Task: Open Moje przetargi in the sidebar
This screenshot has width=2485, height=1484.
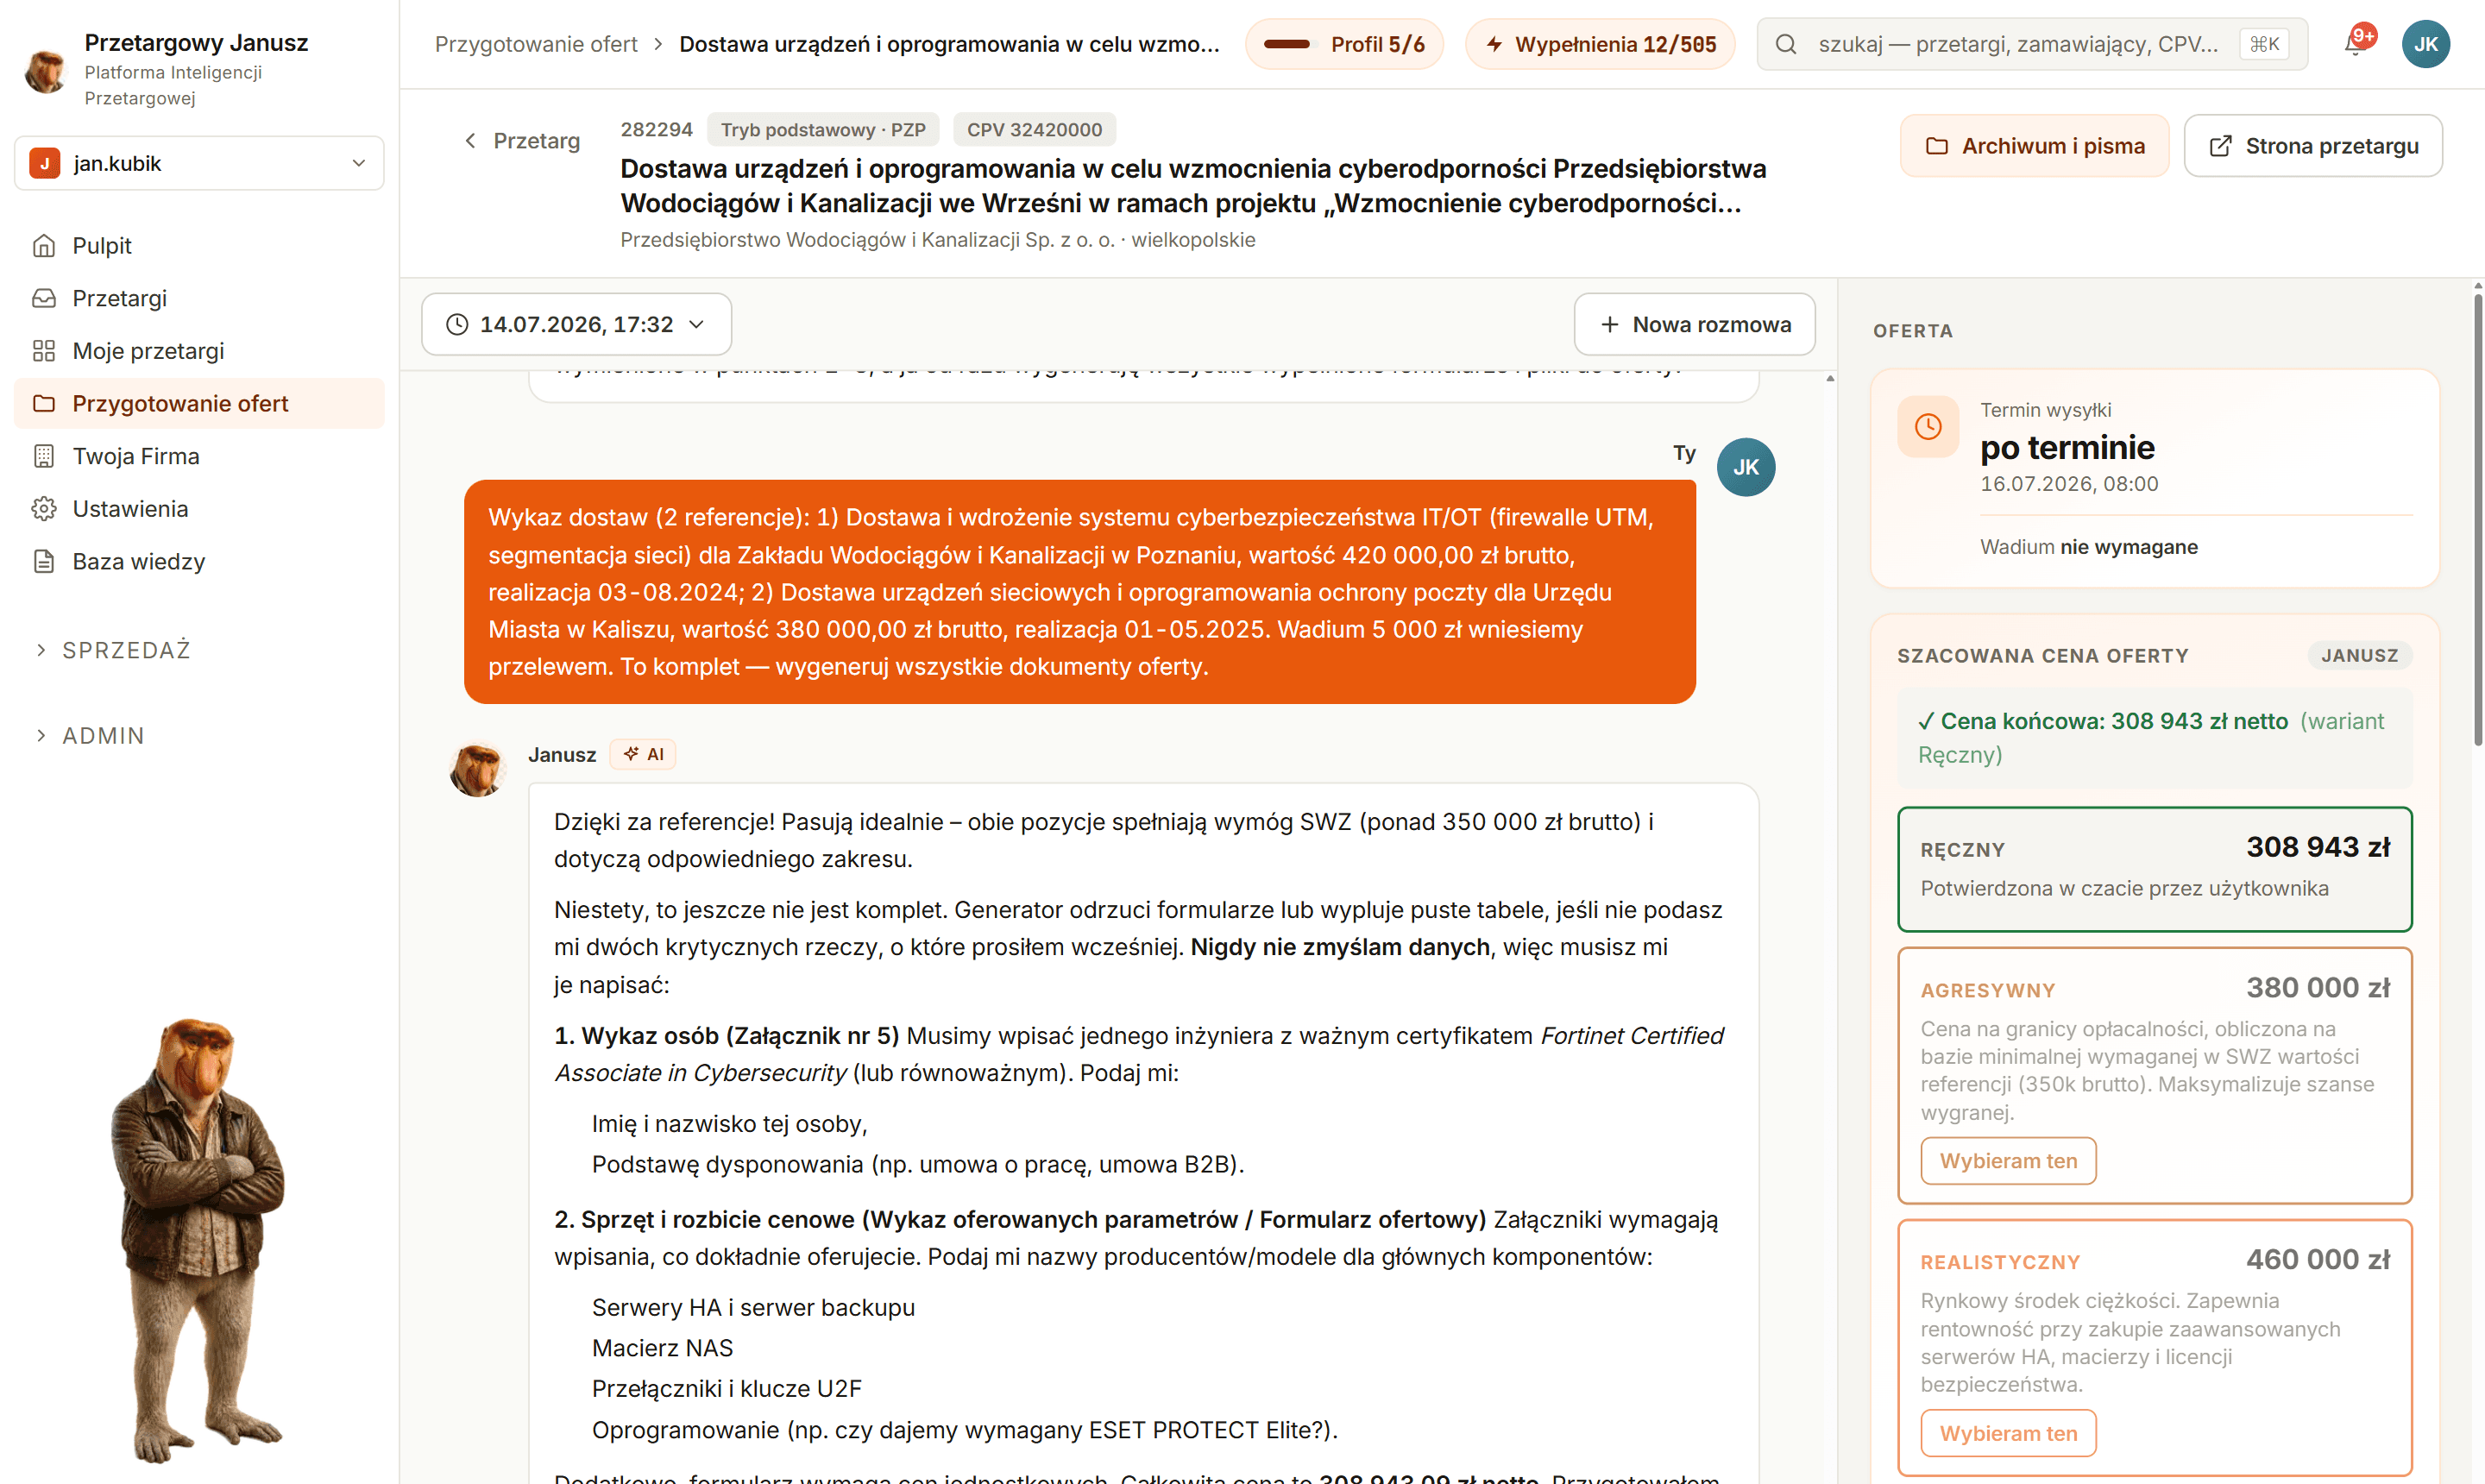Action: [x=199, y=351]
